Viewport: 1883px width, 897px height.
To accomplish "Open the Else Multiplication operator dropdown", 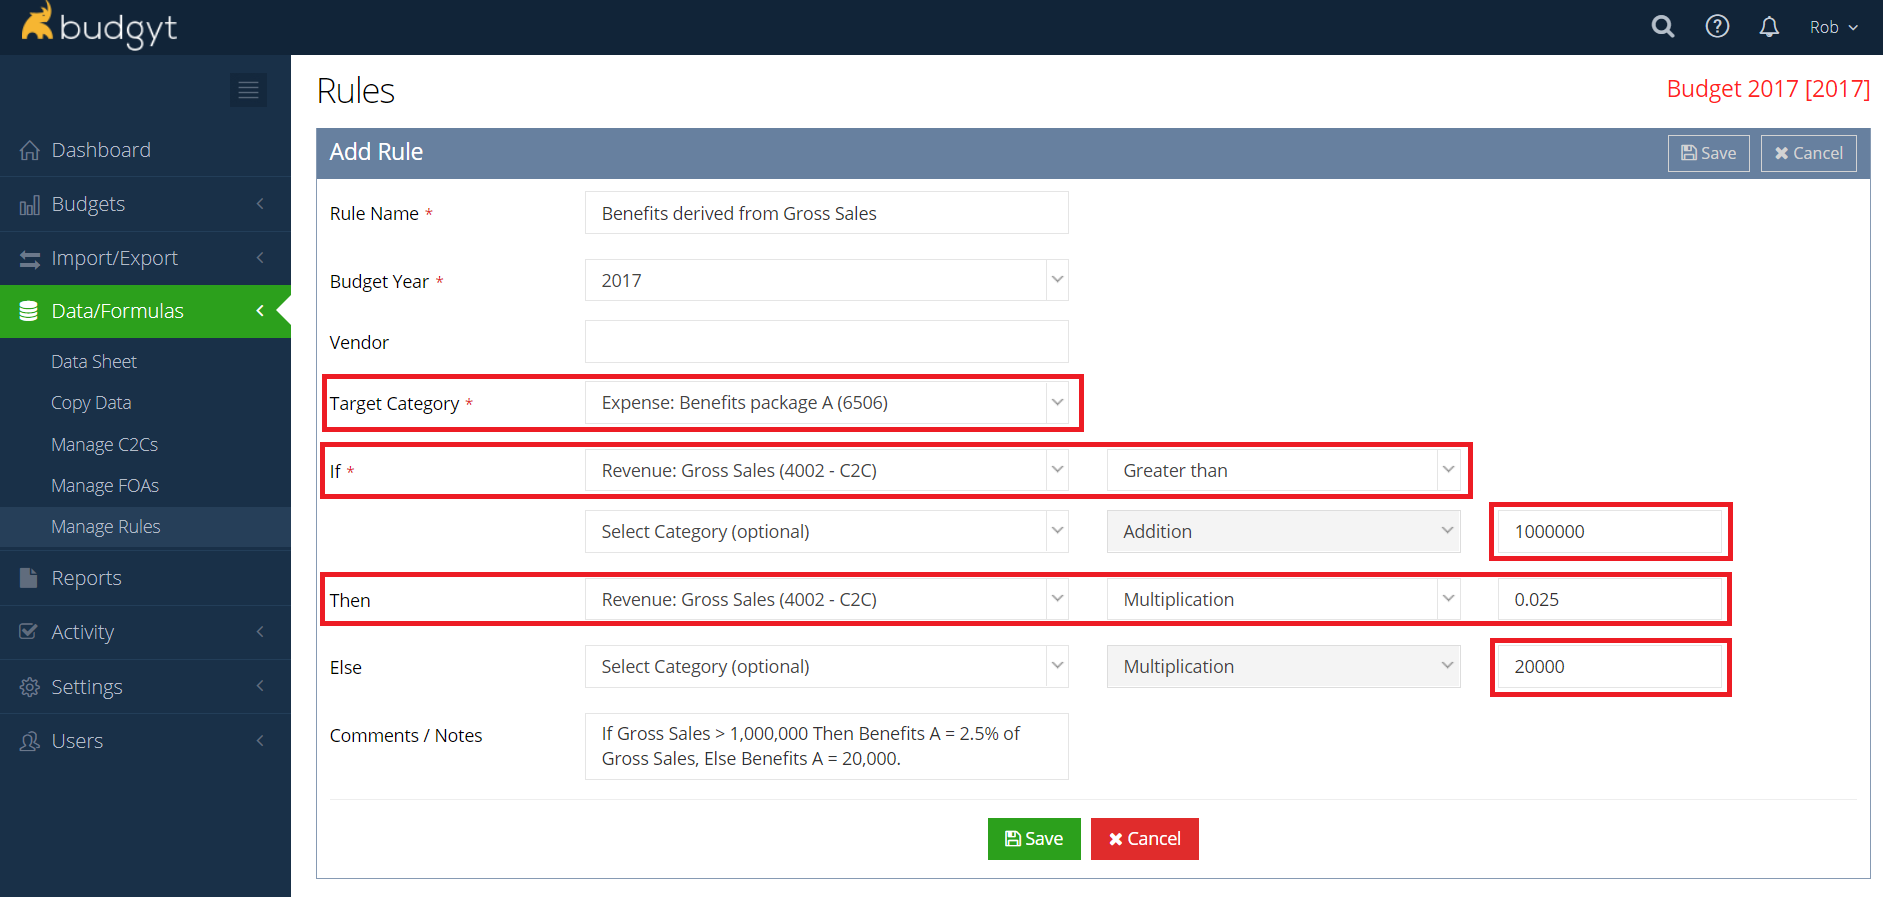I will click(x=1283, y=666).
